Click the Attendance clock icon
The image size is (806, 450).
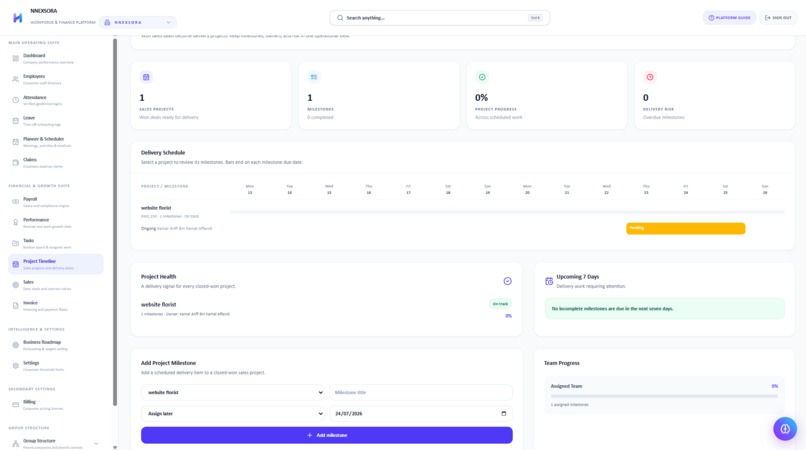click(15, 100)
